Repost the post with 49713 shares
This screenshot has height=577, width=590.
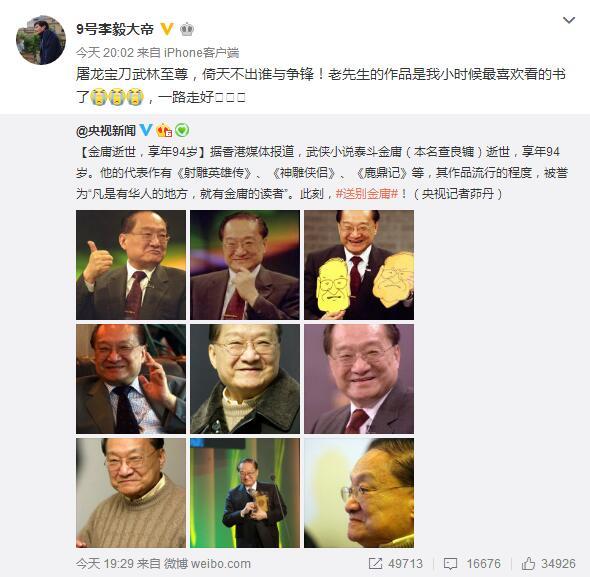395,563
